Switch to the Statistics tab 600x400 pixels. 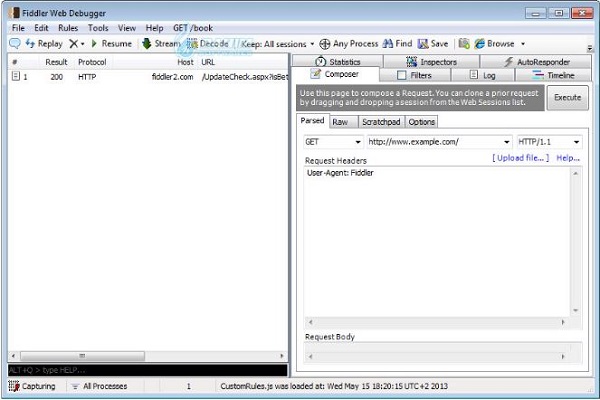(x=338, y=62)
